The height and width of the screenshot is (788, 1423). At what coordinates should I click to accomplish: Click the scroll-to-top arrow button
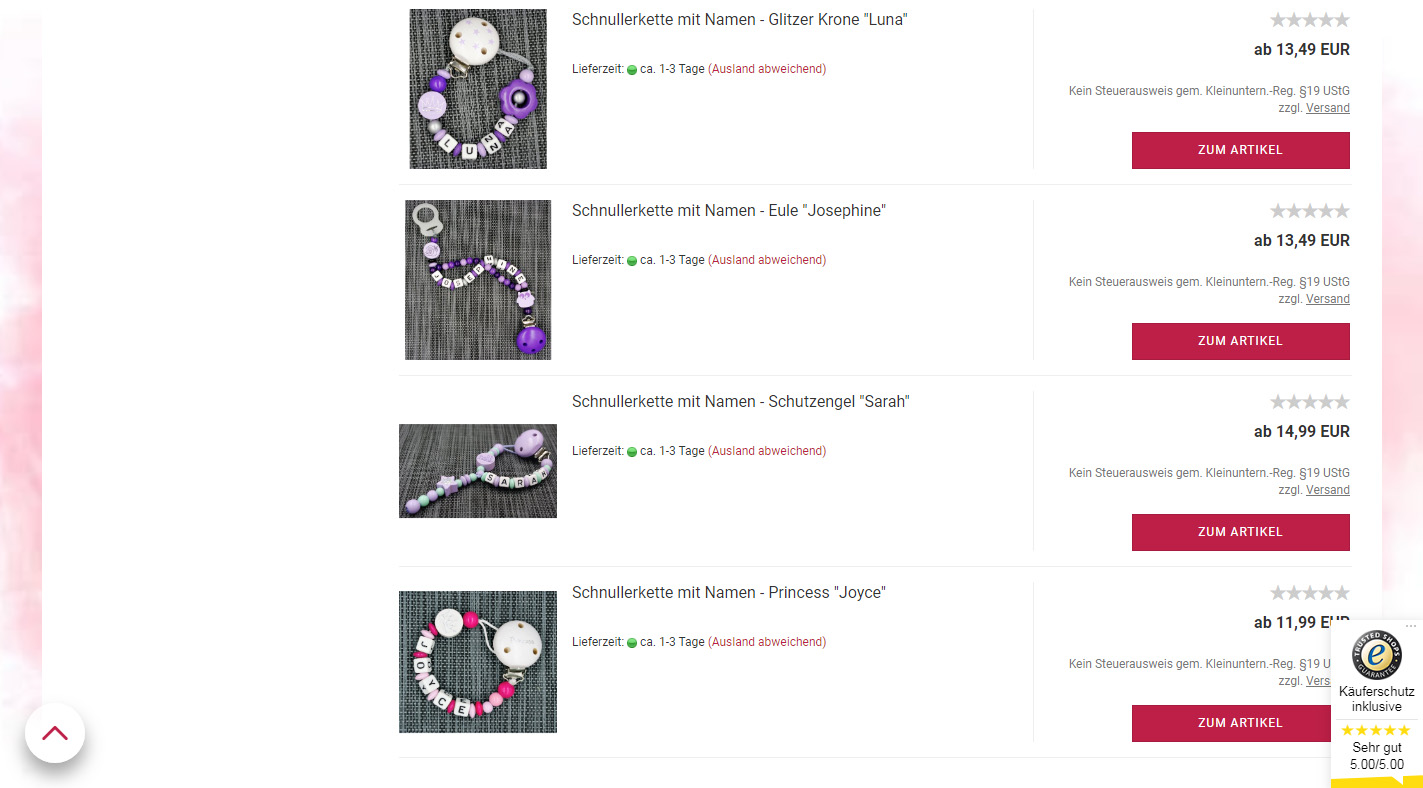[55, 733]
